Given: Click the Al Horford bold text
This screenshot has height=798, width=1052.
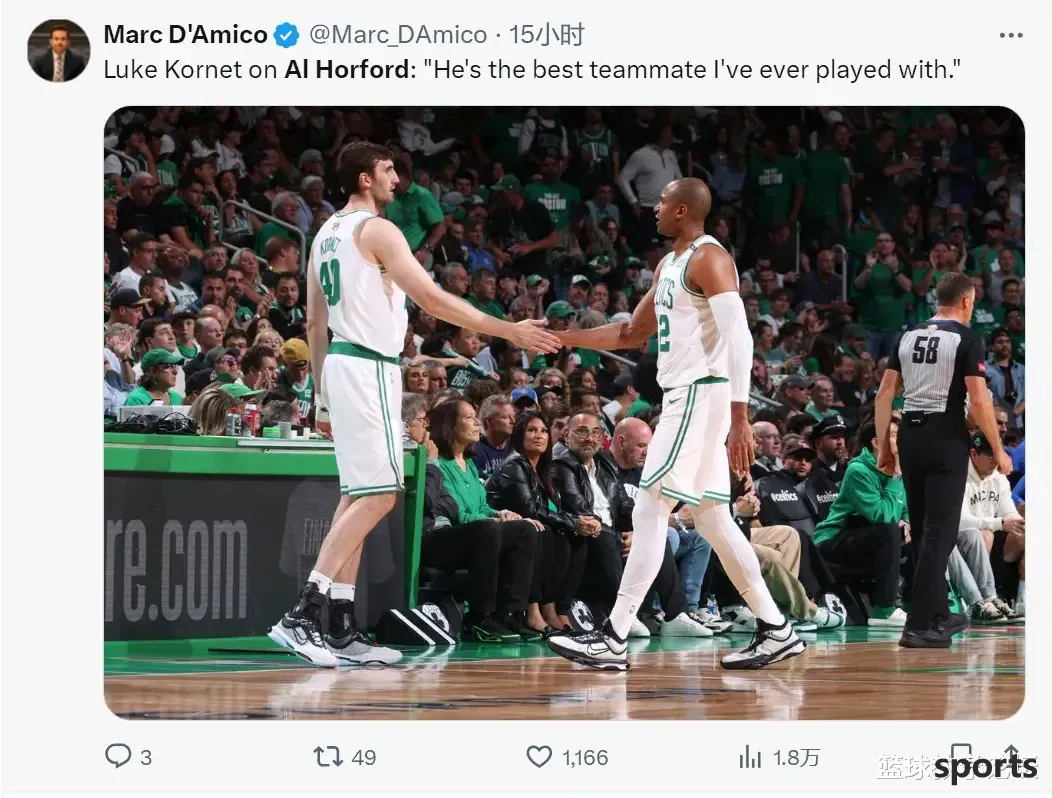Looking at the screenshot, I should (346, 70).
